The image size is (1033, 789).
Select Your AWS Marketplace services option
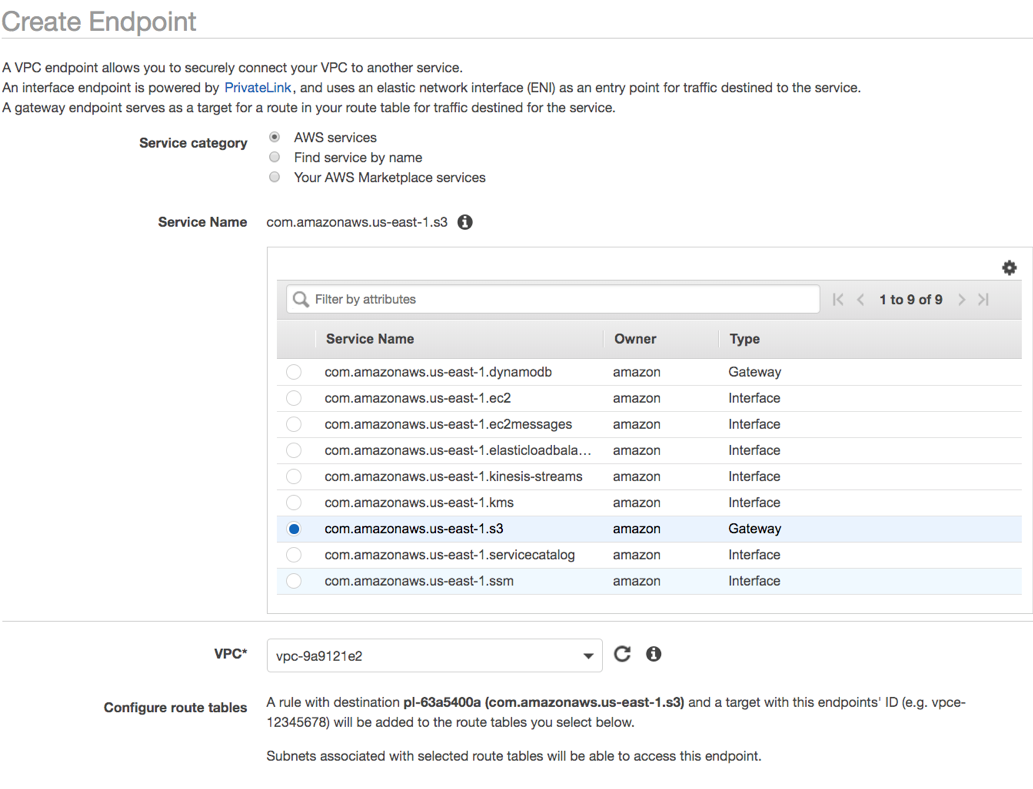coord(275,177)
